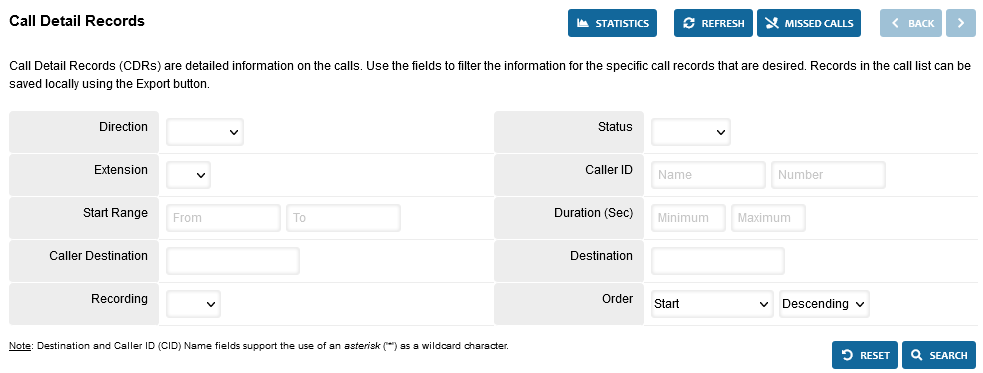
Task: Focus the Caller Destination text box
Action: pos(233,261)
